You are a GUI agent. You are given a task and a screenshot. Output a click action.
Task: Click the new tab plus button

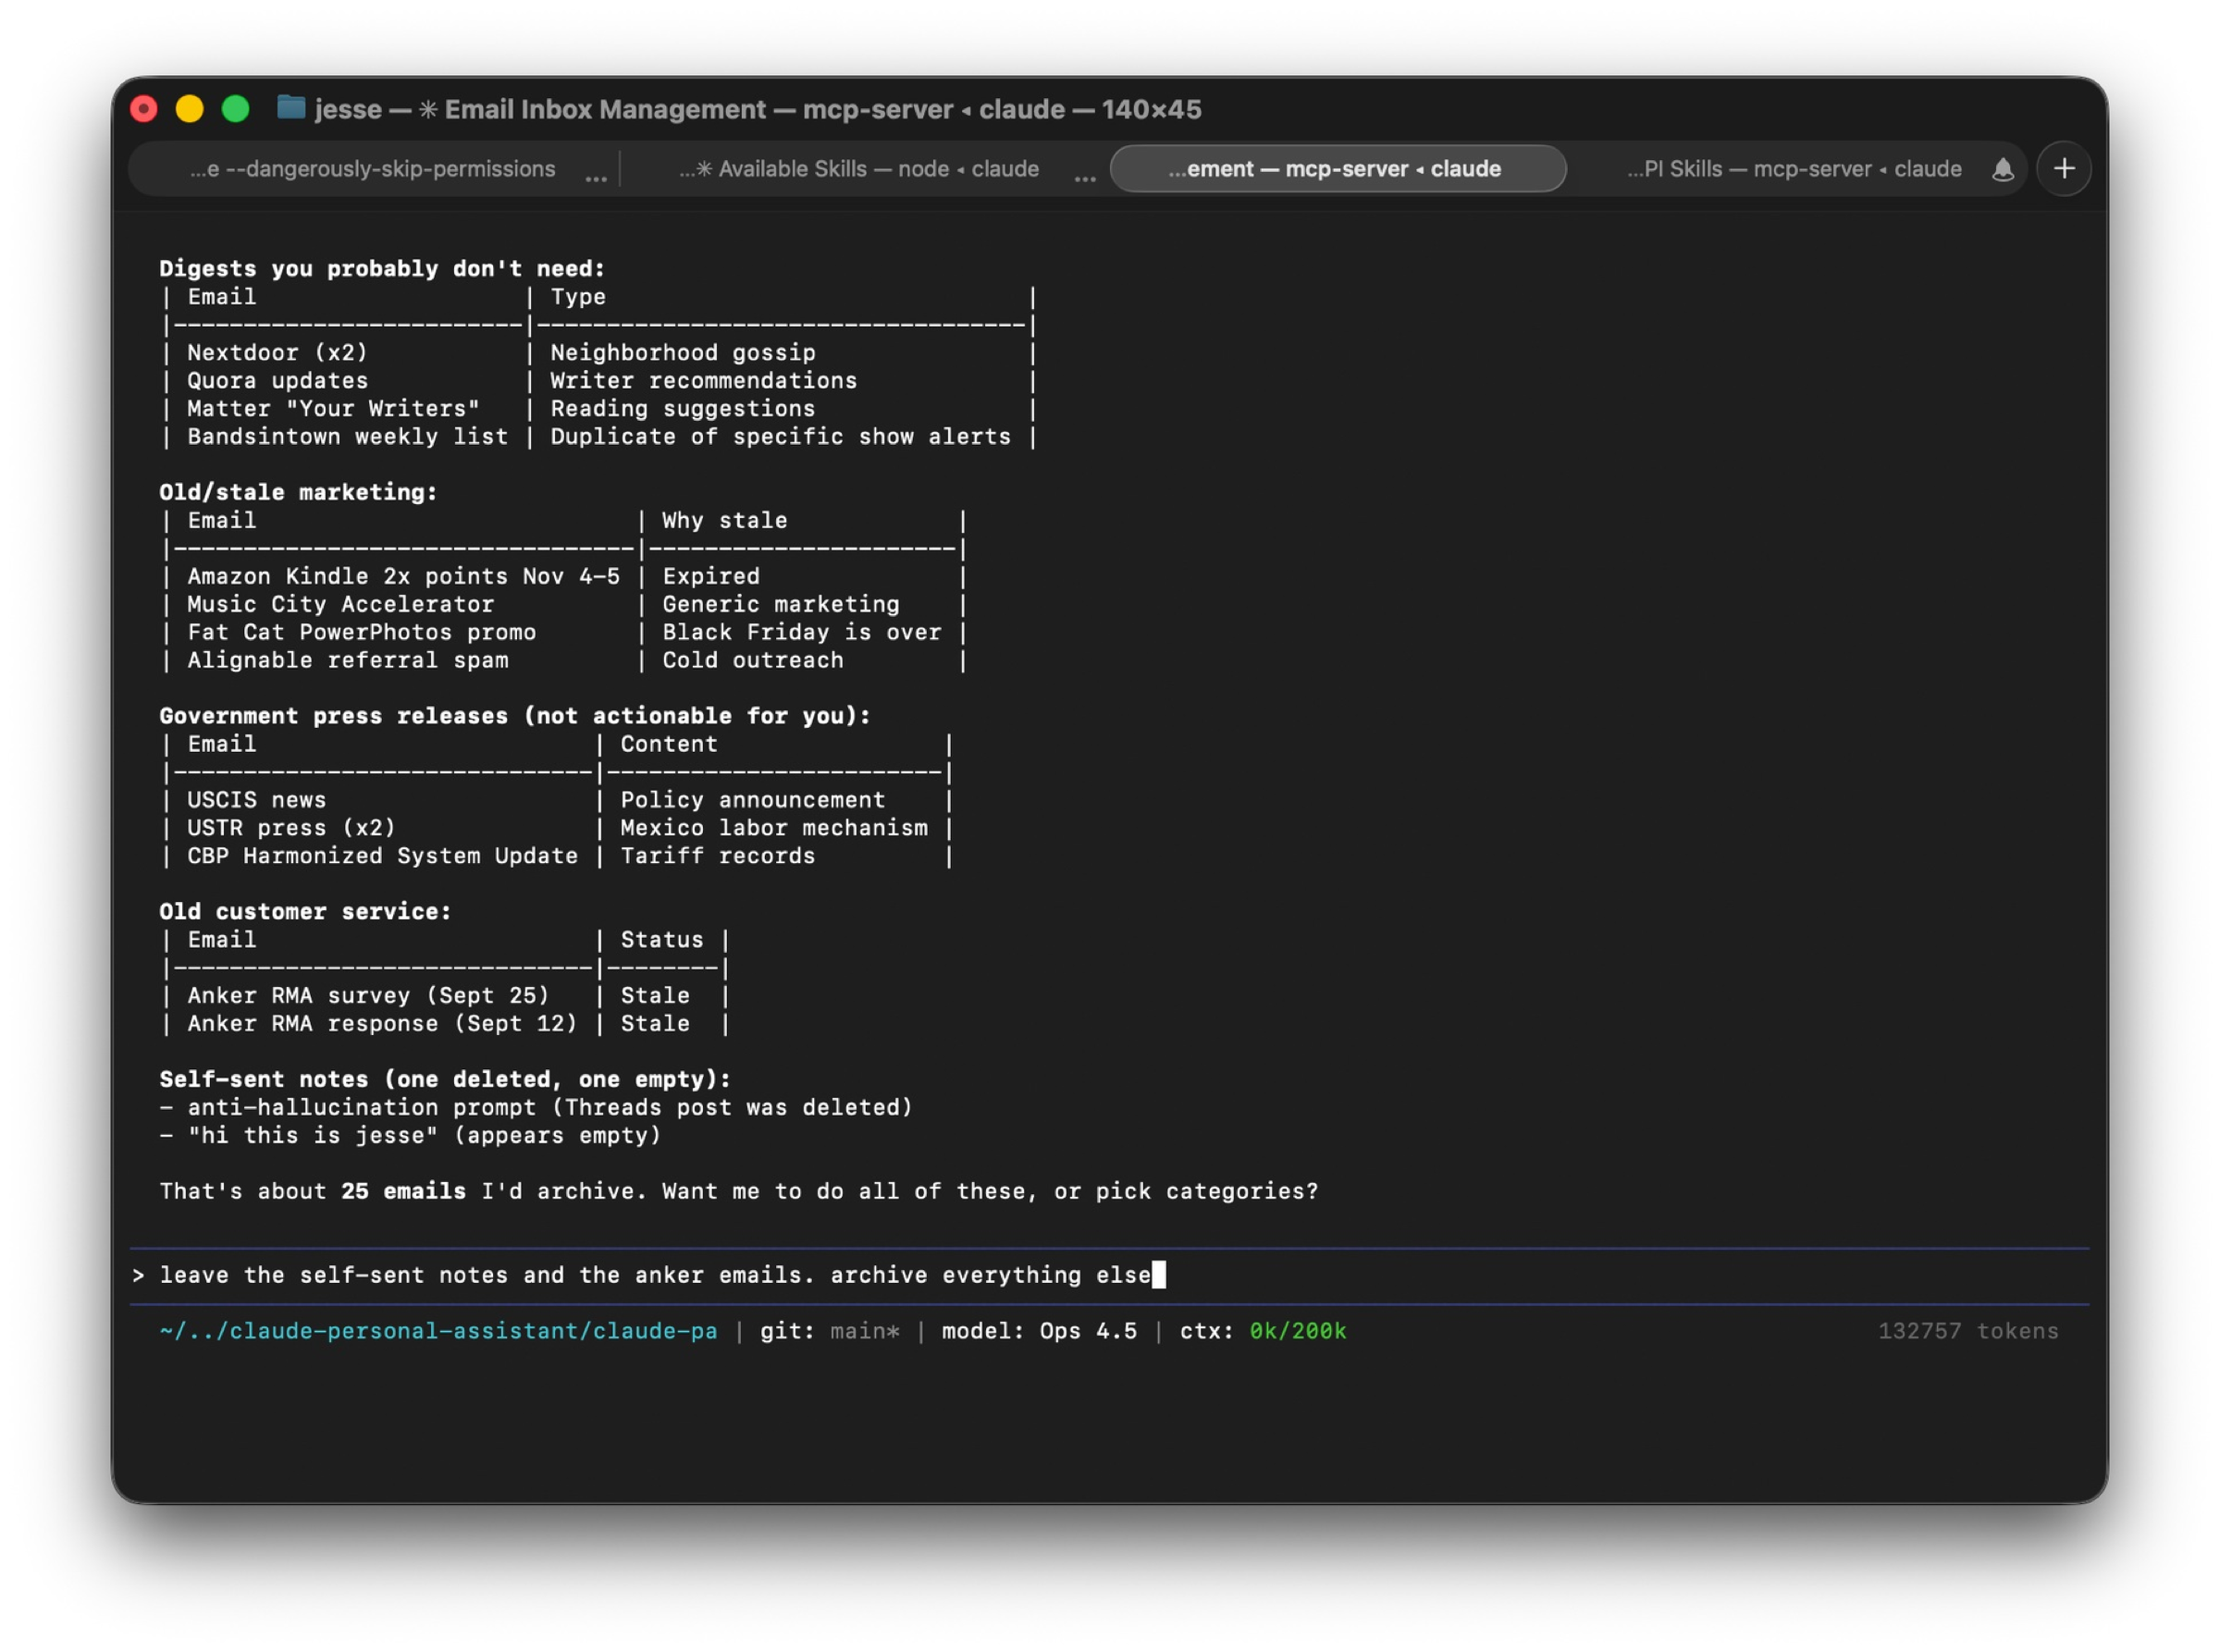point(2063,168)
